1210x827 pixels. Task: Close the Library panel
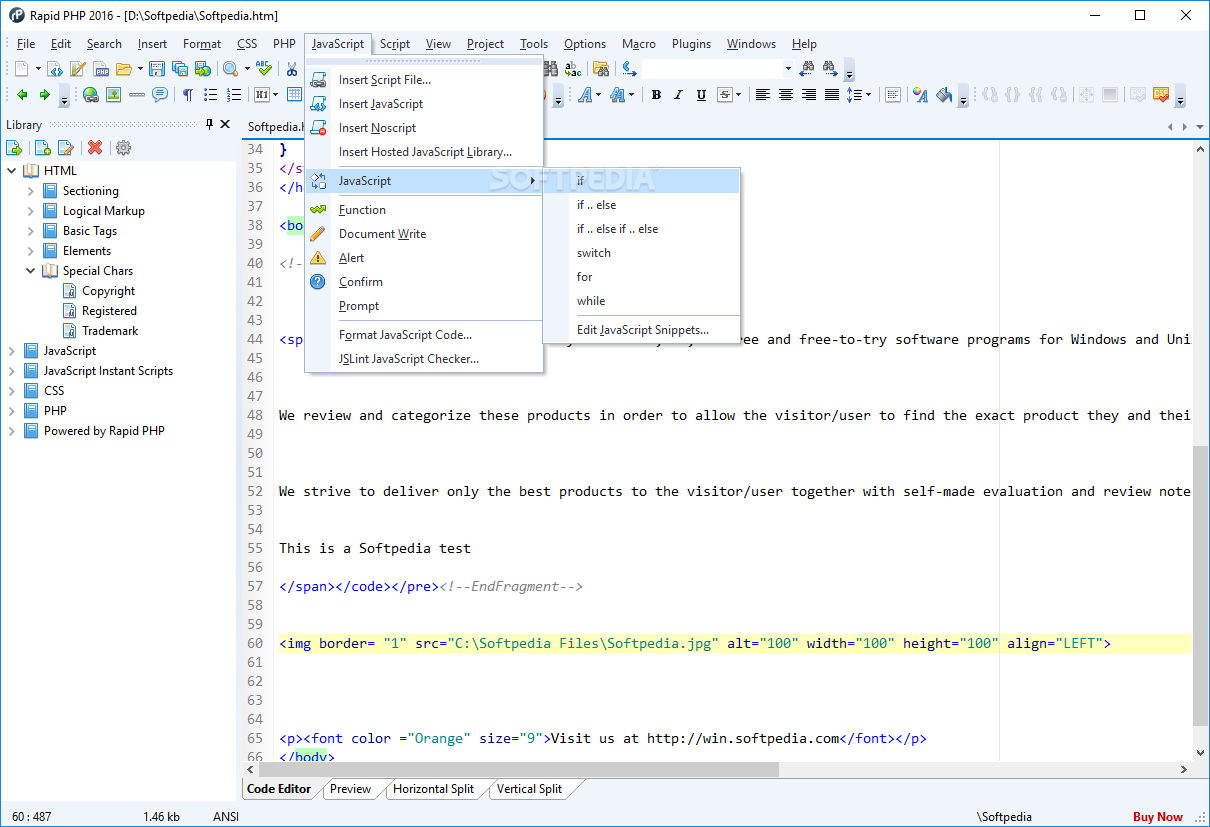pyautogui.click(x=225, y=125)
